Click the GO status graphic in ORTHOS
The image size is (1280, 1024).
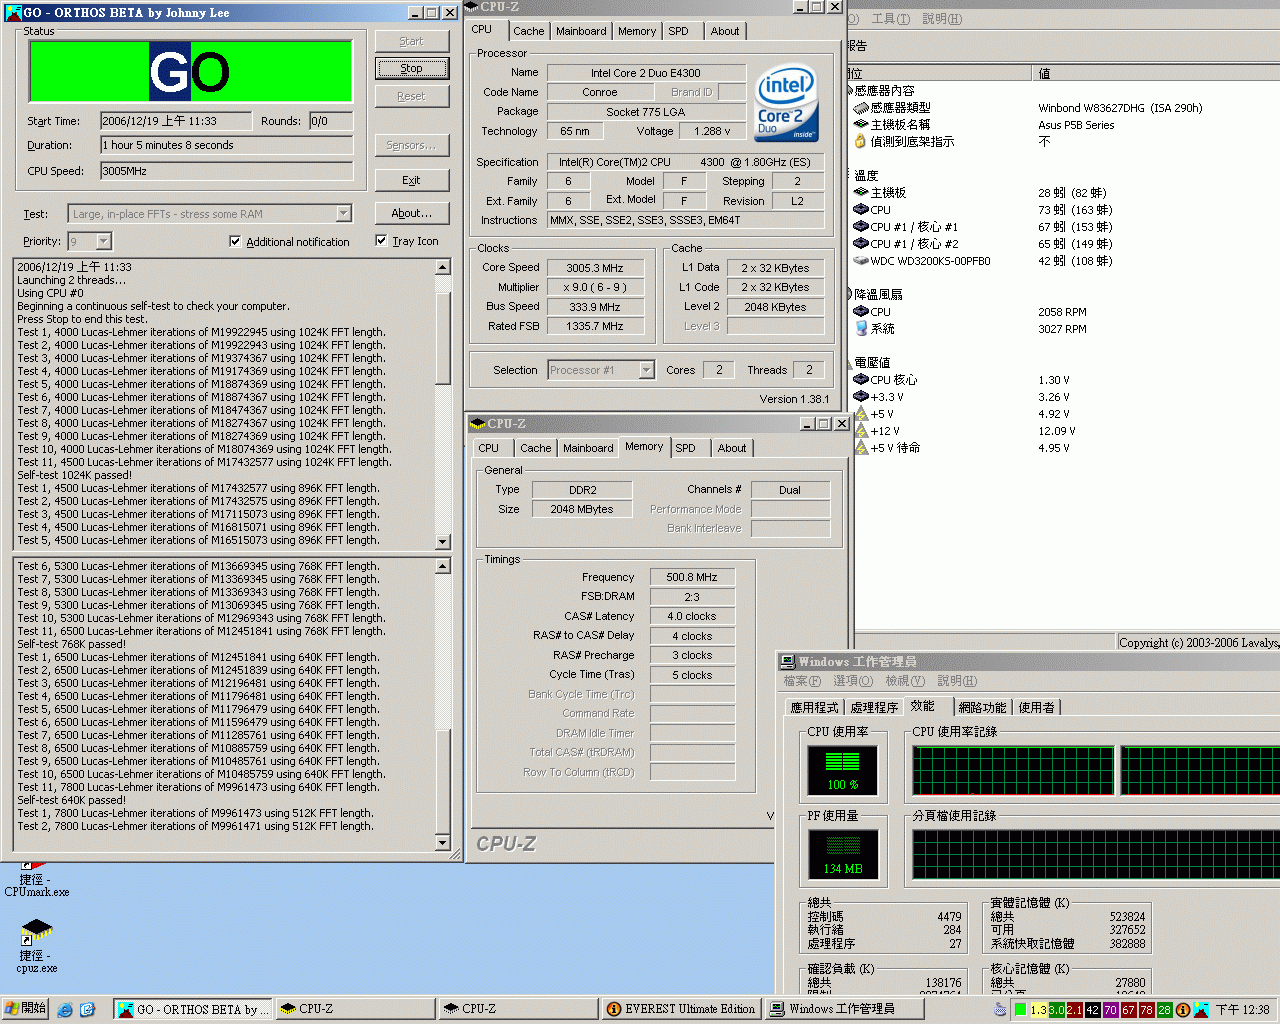(190, 71)
